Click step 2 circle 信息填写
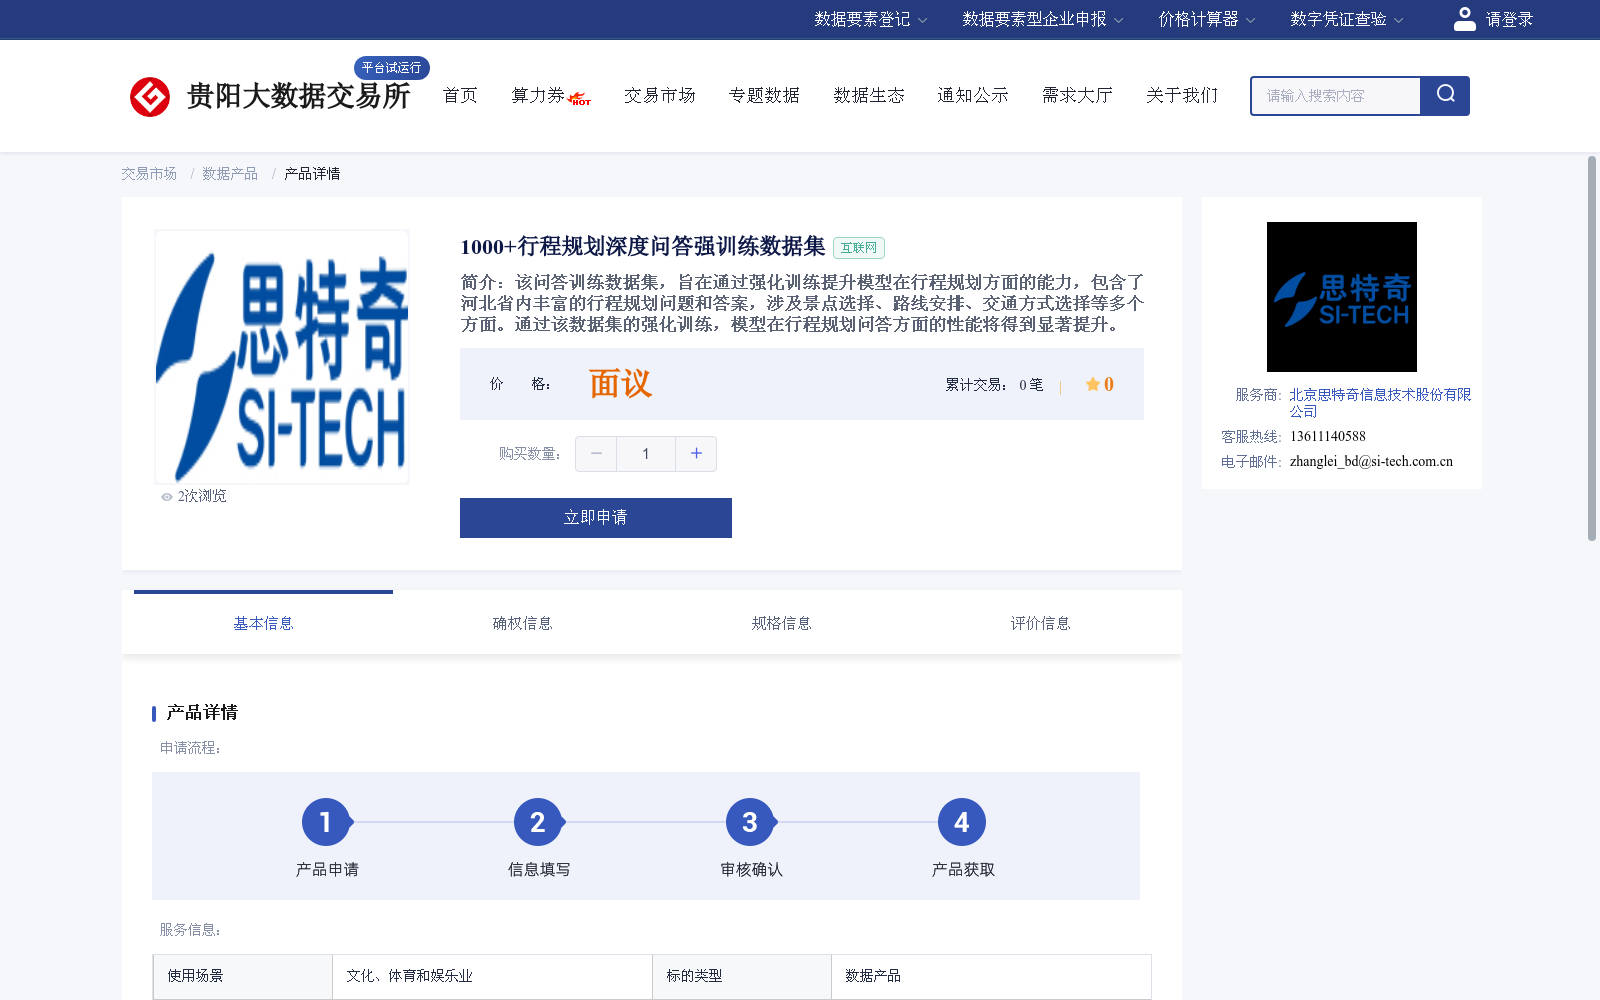 538,822
